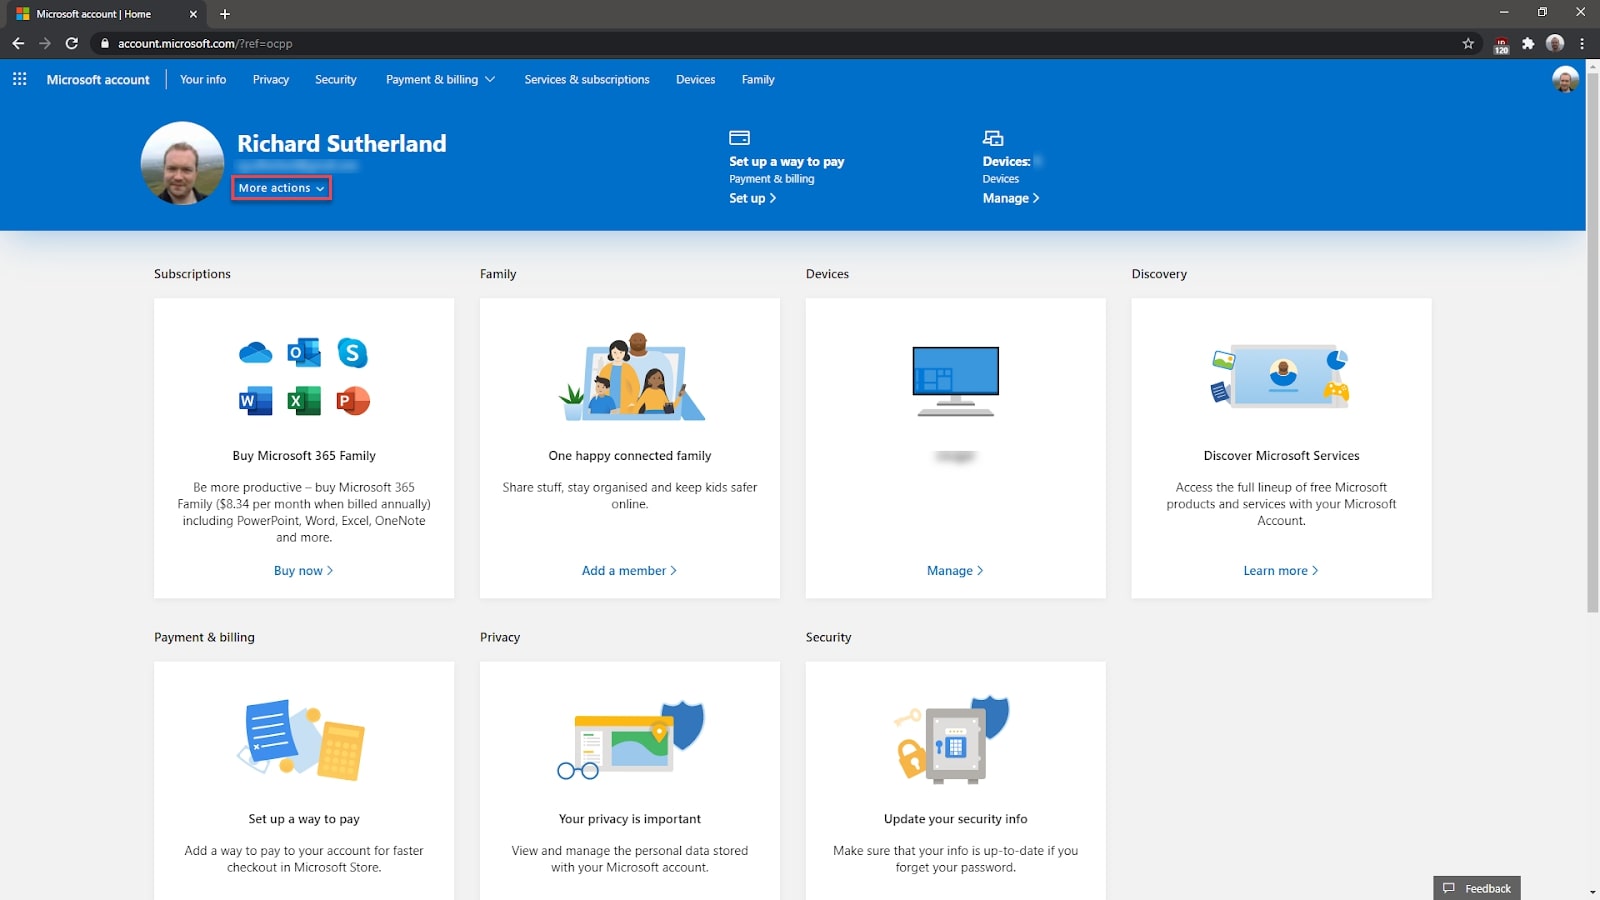
Task: Click the Buy Microsoft 365 Family heading
Action: click(x=304, y=455)
